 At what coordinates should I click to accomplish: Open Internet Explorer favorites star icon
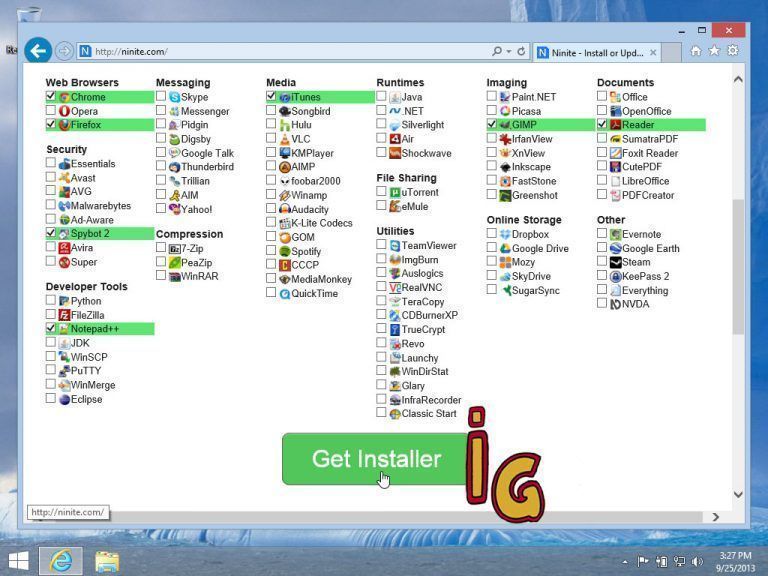pyautogui.click(x=714, y=50)
